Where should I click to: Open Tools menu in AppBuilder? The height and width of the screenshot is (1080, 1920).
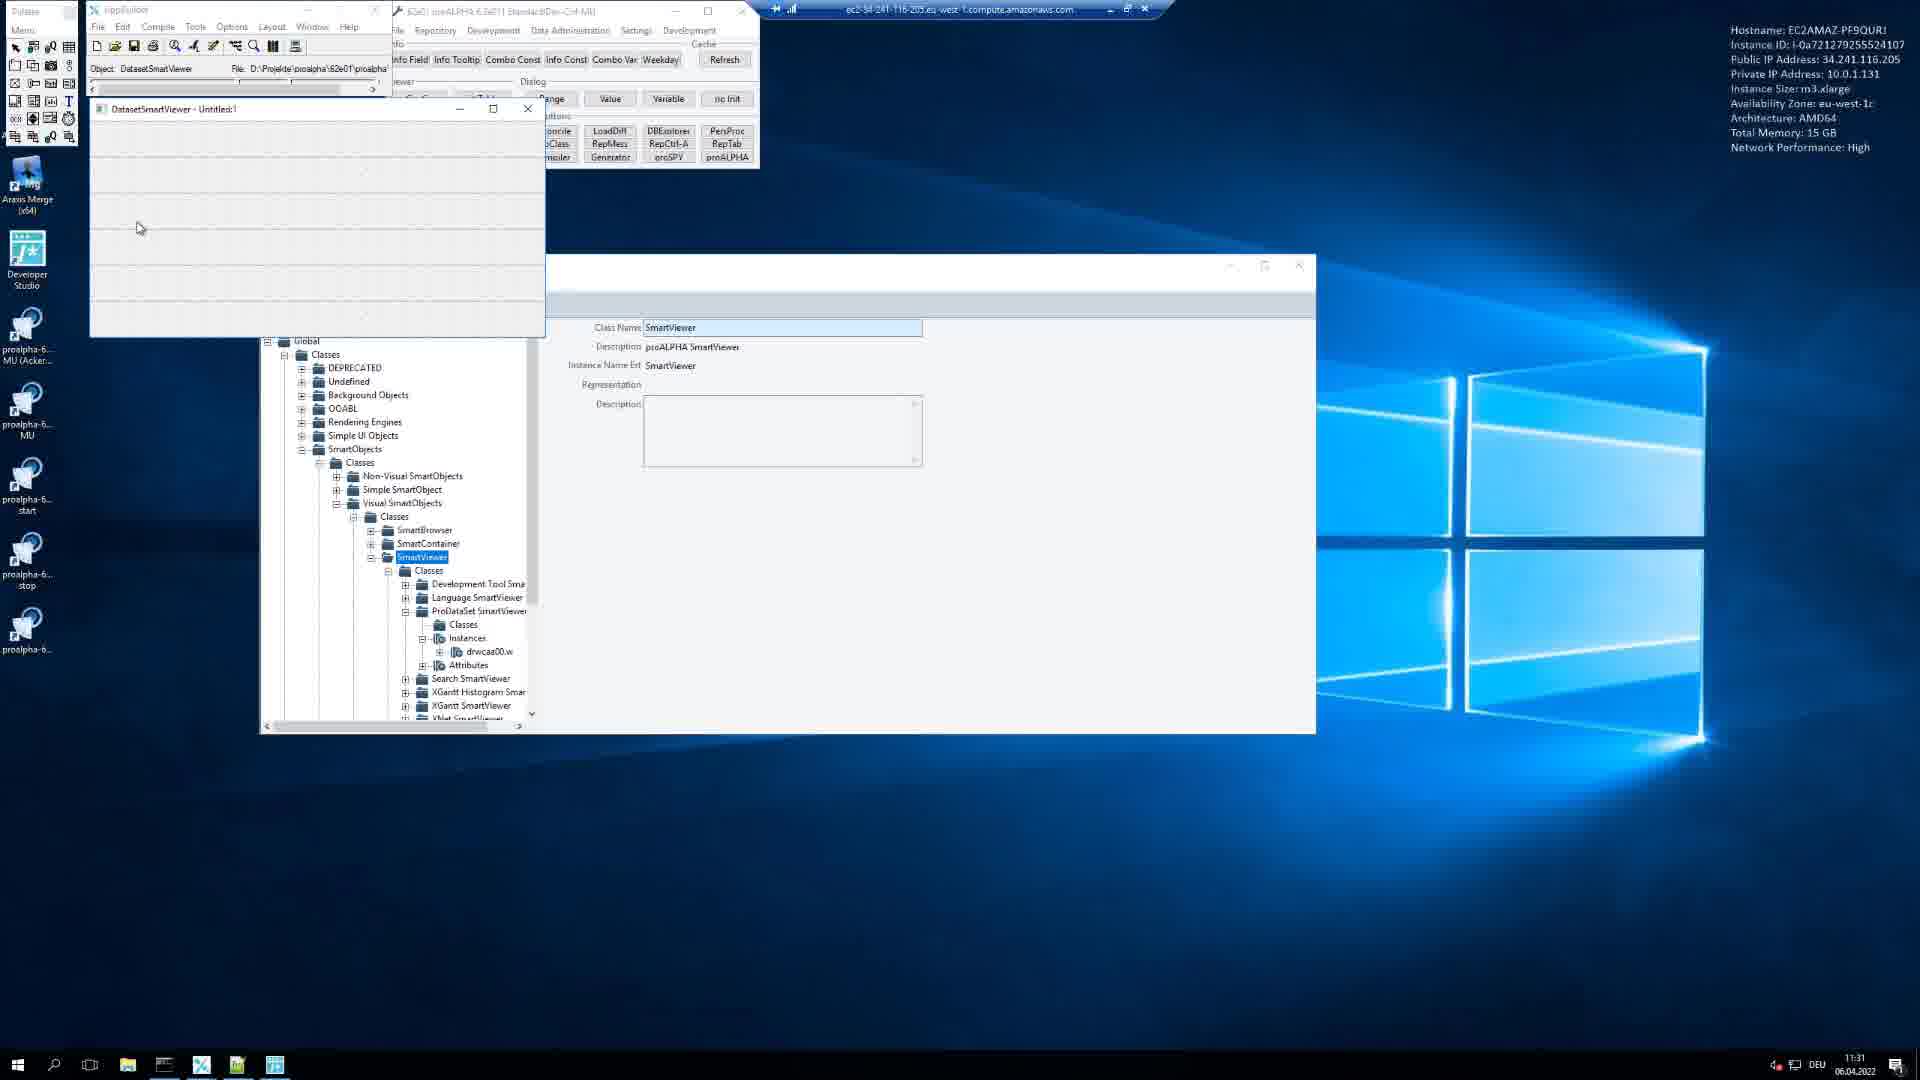195,27
